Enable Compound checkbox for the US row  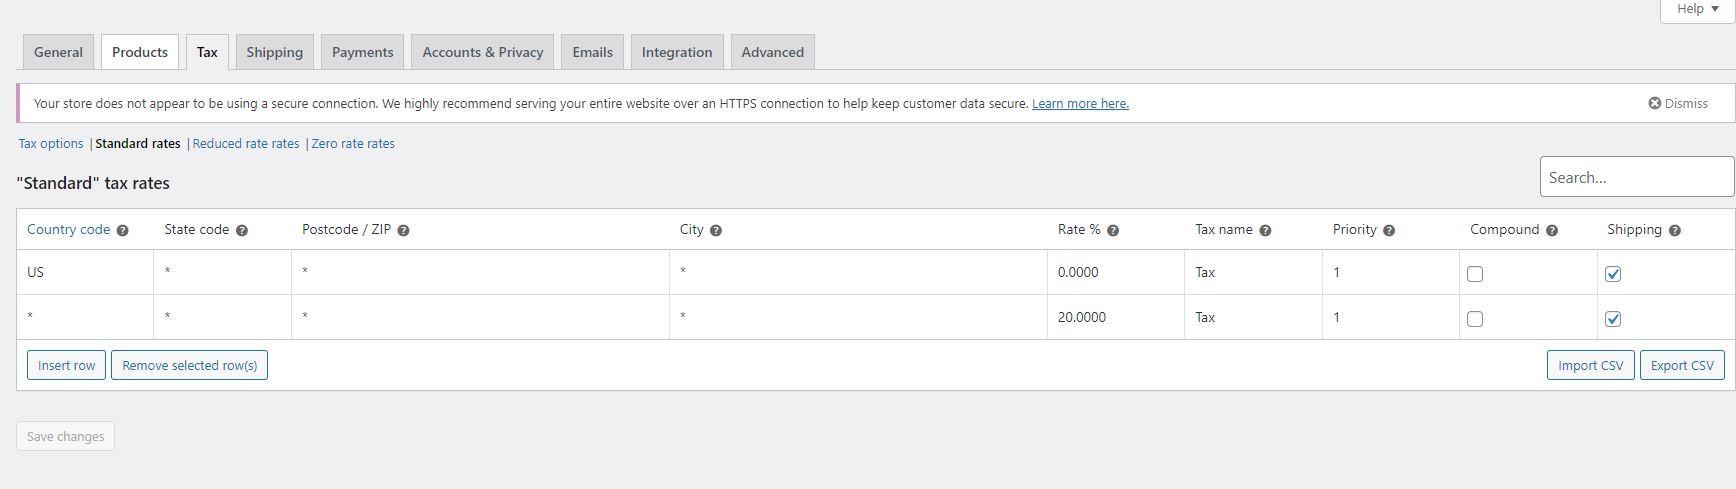pyautogui.click(x=1475, y=274)
